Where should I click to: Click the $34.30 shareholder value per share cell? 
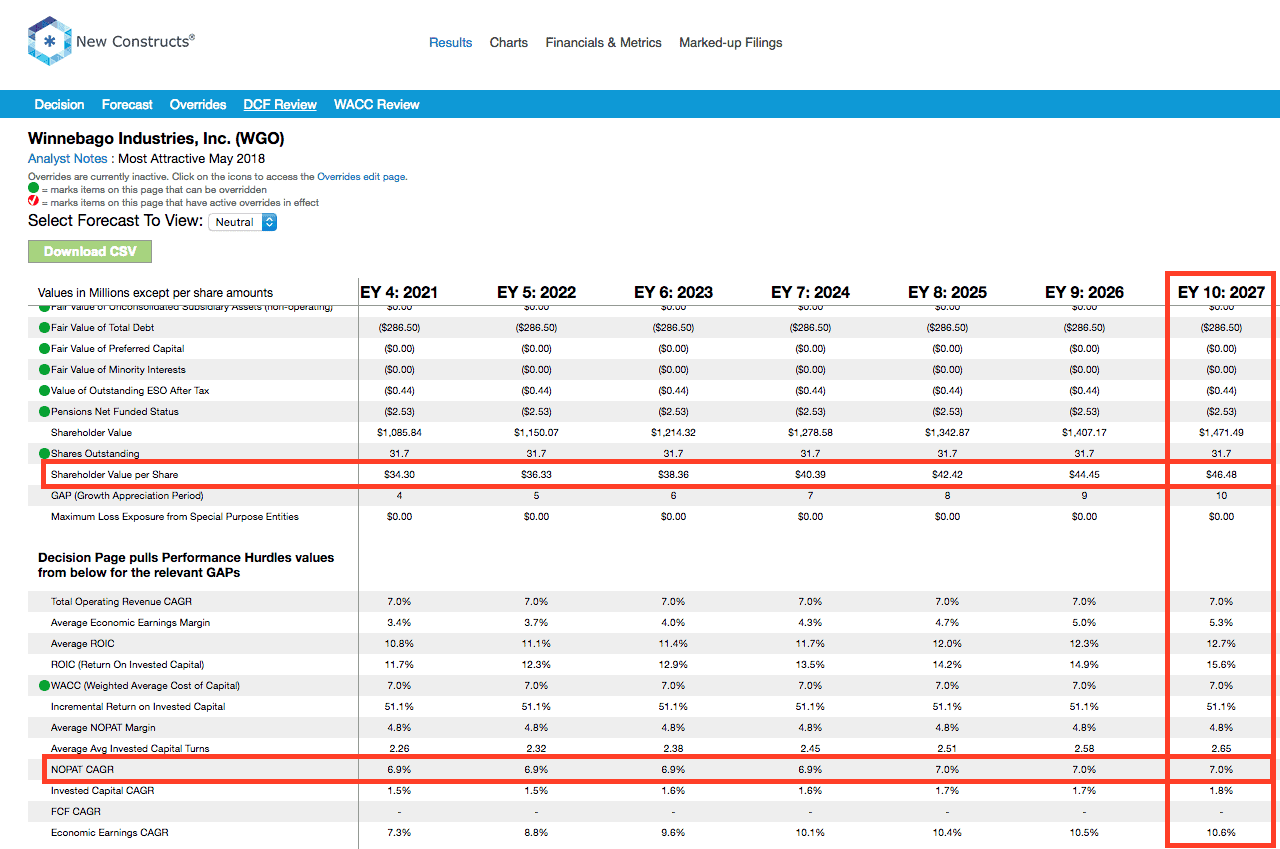pos(399,475)
